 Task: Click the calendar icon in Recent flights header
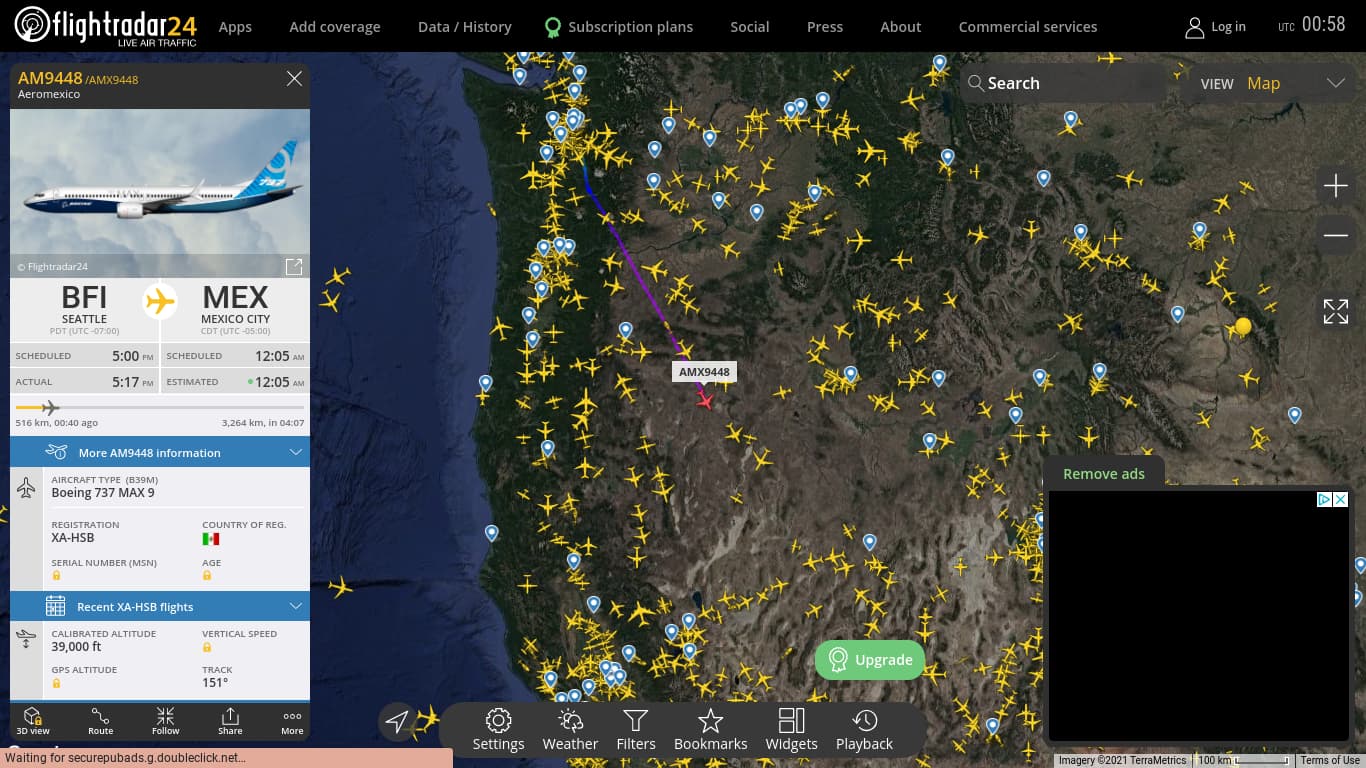pos(56,606)
